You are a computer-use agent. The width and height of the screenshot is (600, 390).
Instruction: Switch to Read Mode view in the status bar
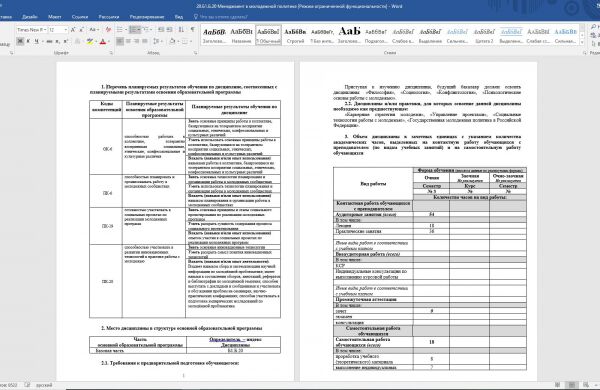[x=558, y=385]
